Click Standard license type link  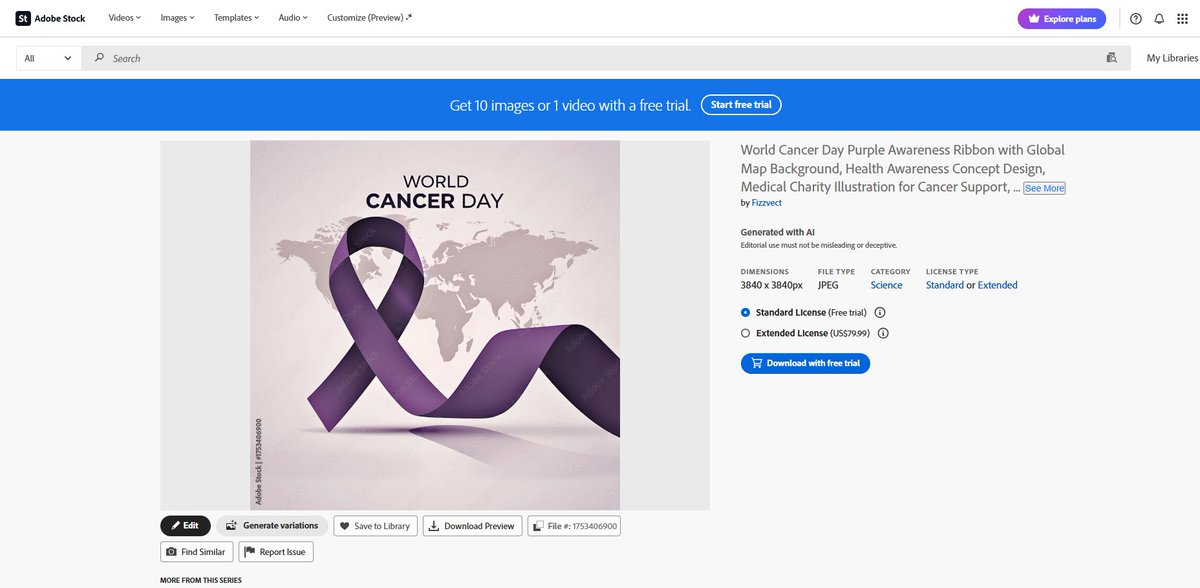(x=945, y=285)
